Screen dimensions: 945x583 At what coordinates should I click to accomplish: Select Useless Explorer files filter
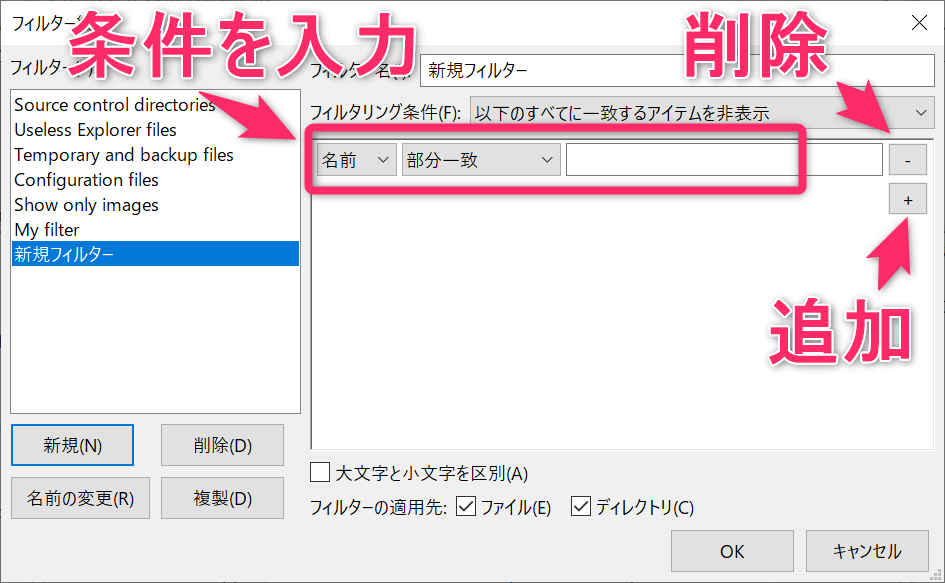click(x=155, y=130)
